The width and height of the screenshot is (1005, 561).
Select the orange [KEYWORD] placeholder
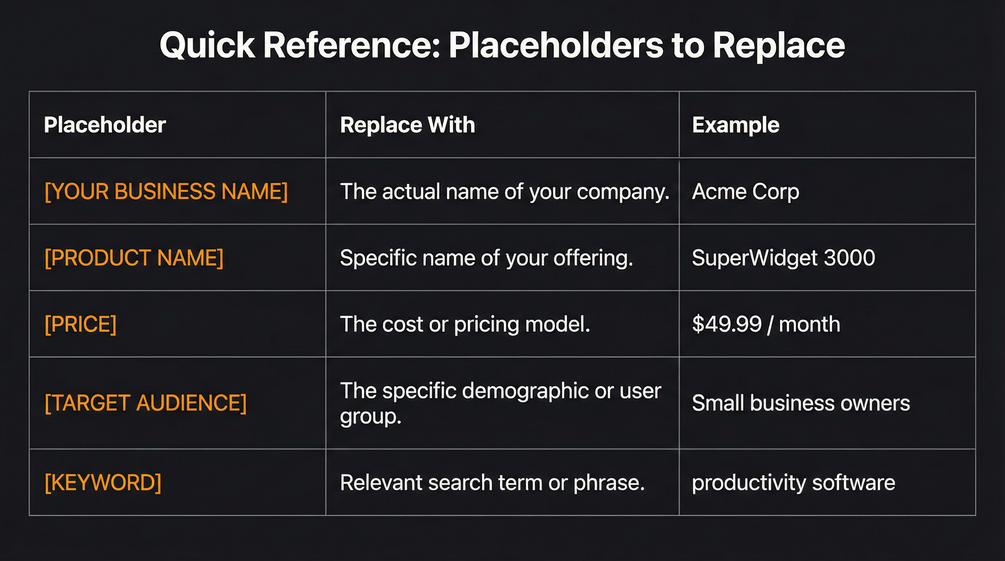coord(103,482)
